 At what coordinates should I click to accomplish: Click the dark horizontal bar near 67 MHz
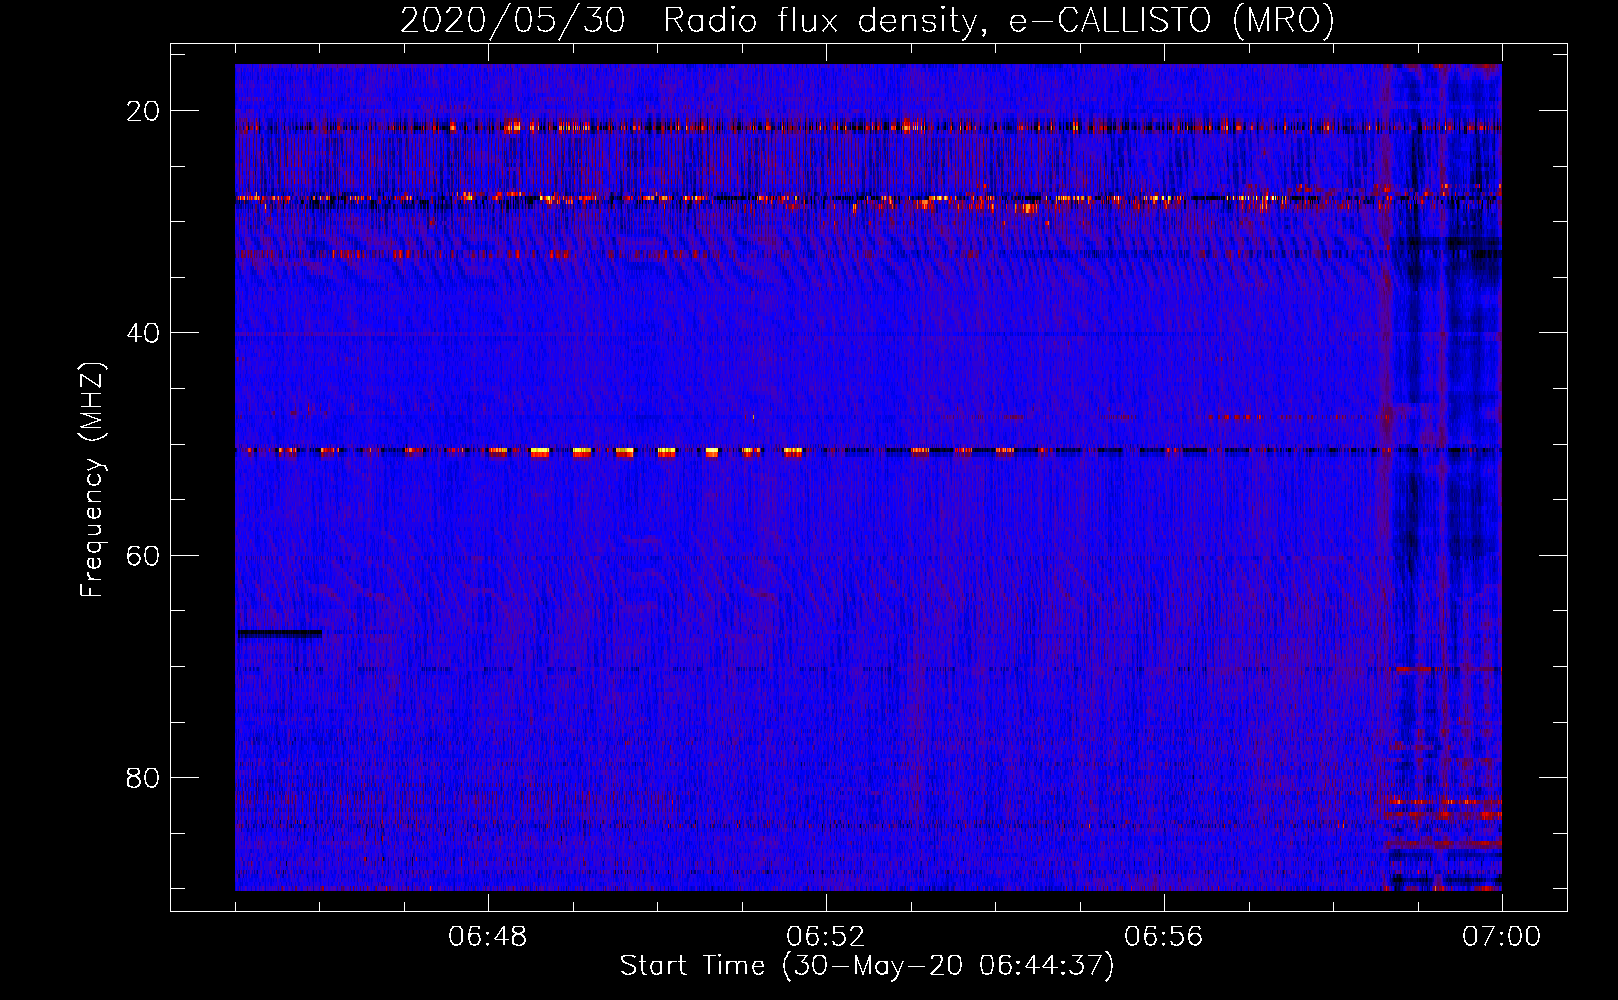tap(279, 633)
